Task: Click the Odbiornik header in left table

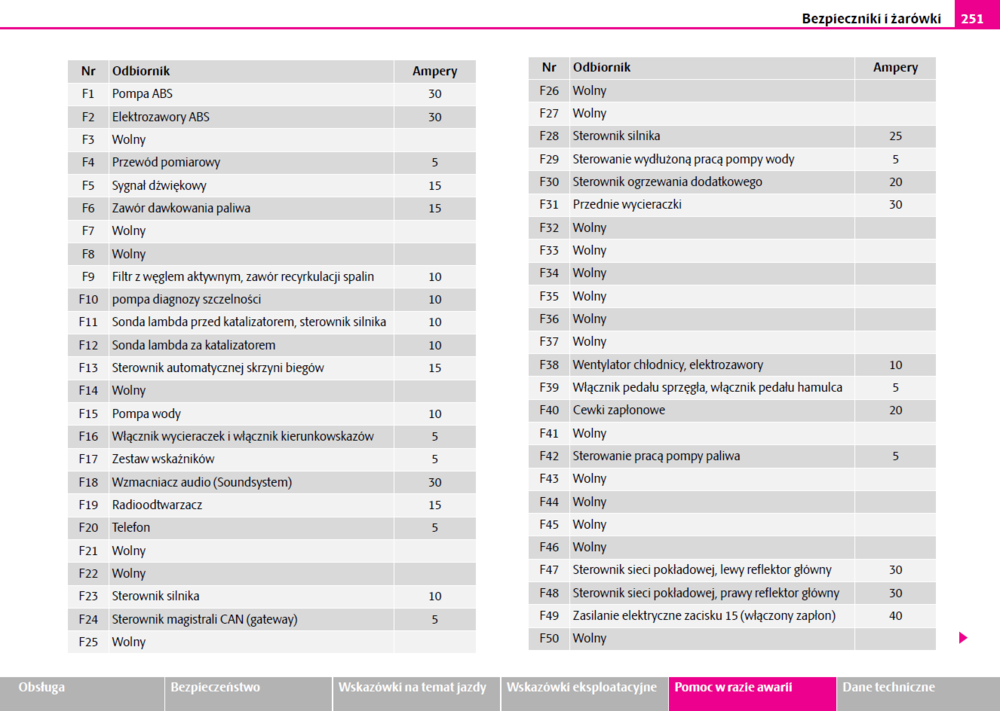Action: click(x=141, y=71)
